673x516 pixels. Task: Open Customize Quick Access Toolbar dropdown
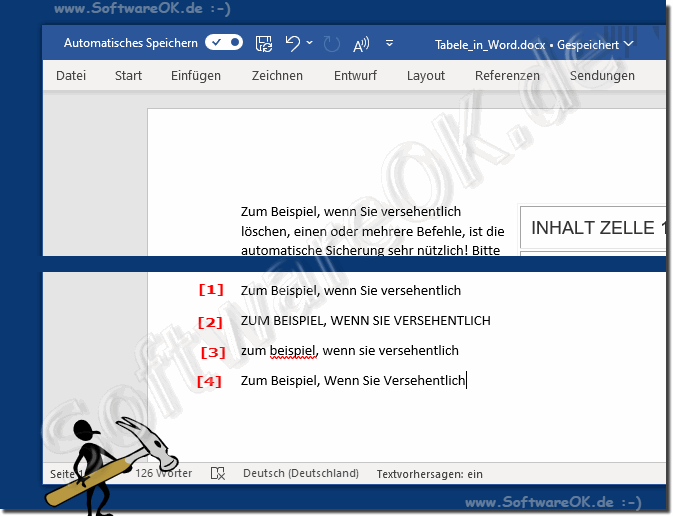[389, 43]
